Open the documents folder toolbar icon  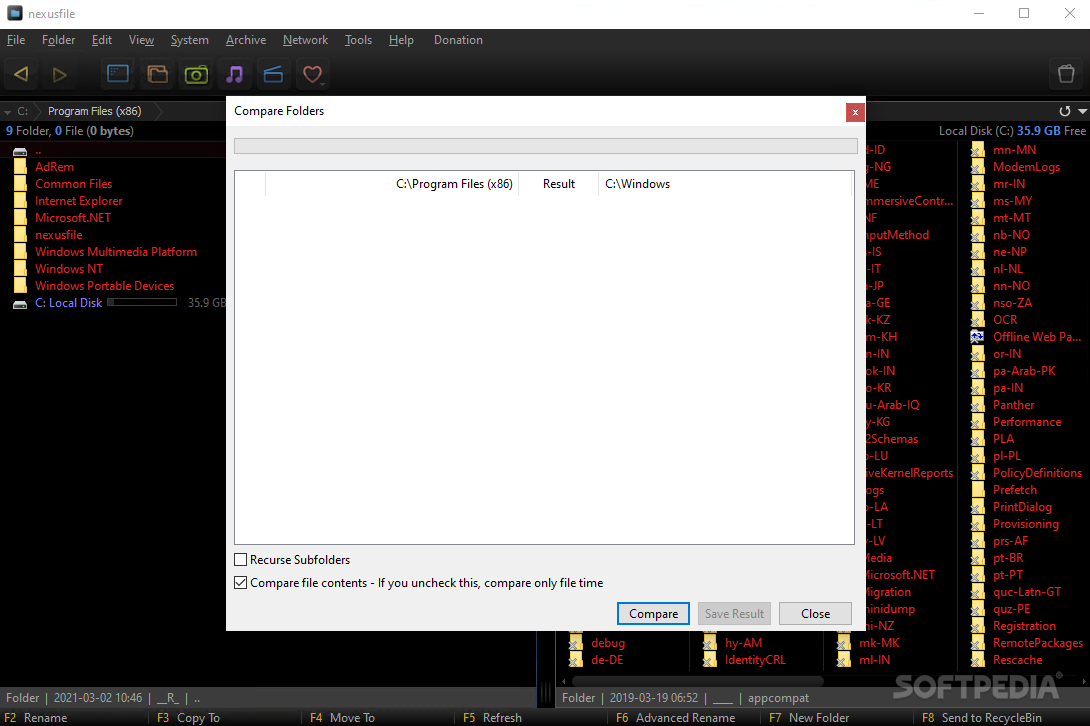(x=157, y=74)
